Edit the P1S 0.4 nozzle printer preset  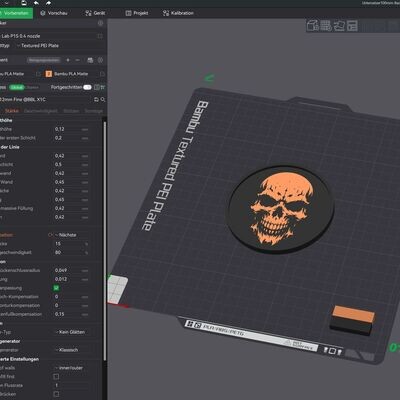click(x=100, y=36)
